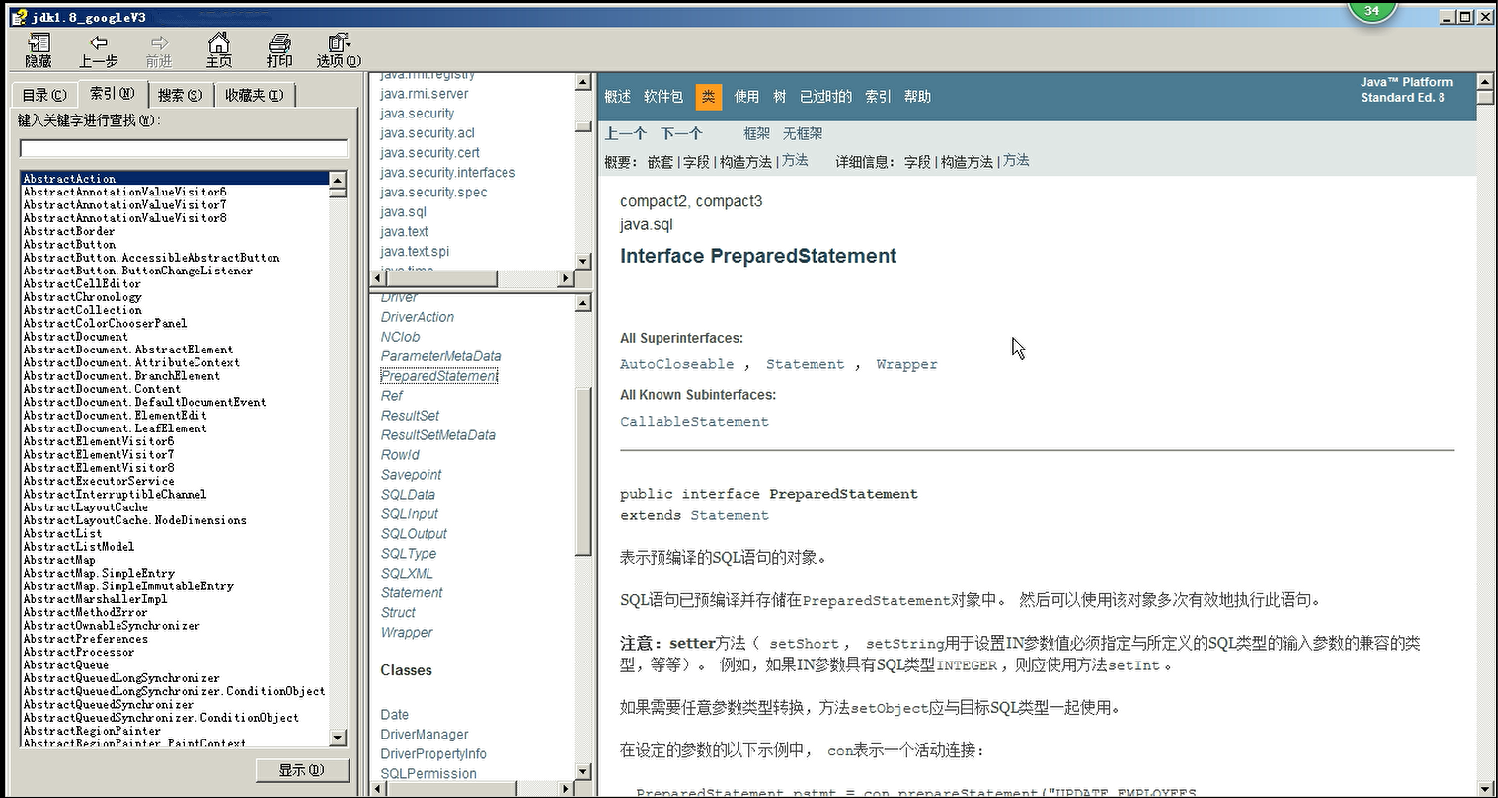Open the Statement superinterface link
The height and width of the screenshot is (798, 1498).
point(805,364)
